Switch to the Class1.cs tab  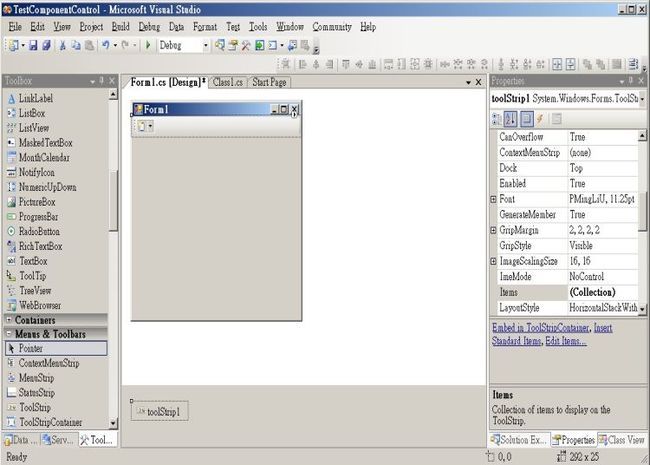click(228, 82)
